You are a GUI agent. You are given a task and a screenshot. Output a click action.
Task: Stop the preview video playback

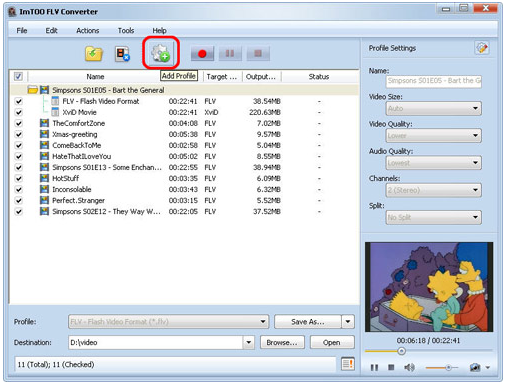coord(391,367)
